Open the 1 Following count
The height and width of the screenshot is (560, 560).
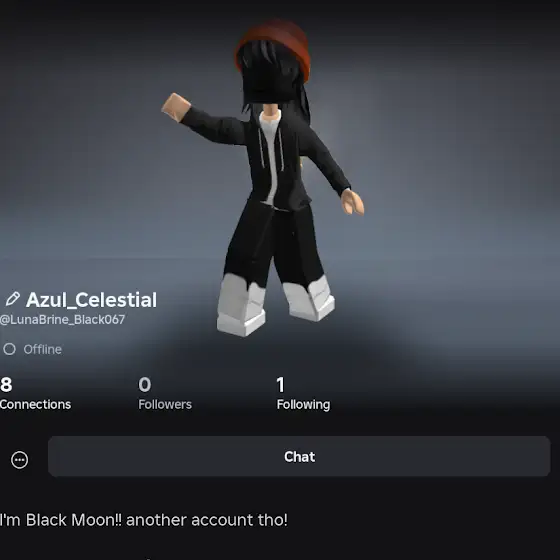pyautogui.click(x=280, y=385)
